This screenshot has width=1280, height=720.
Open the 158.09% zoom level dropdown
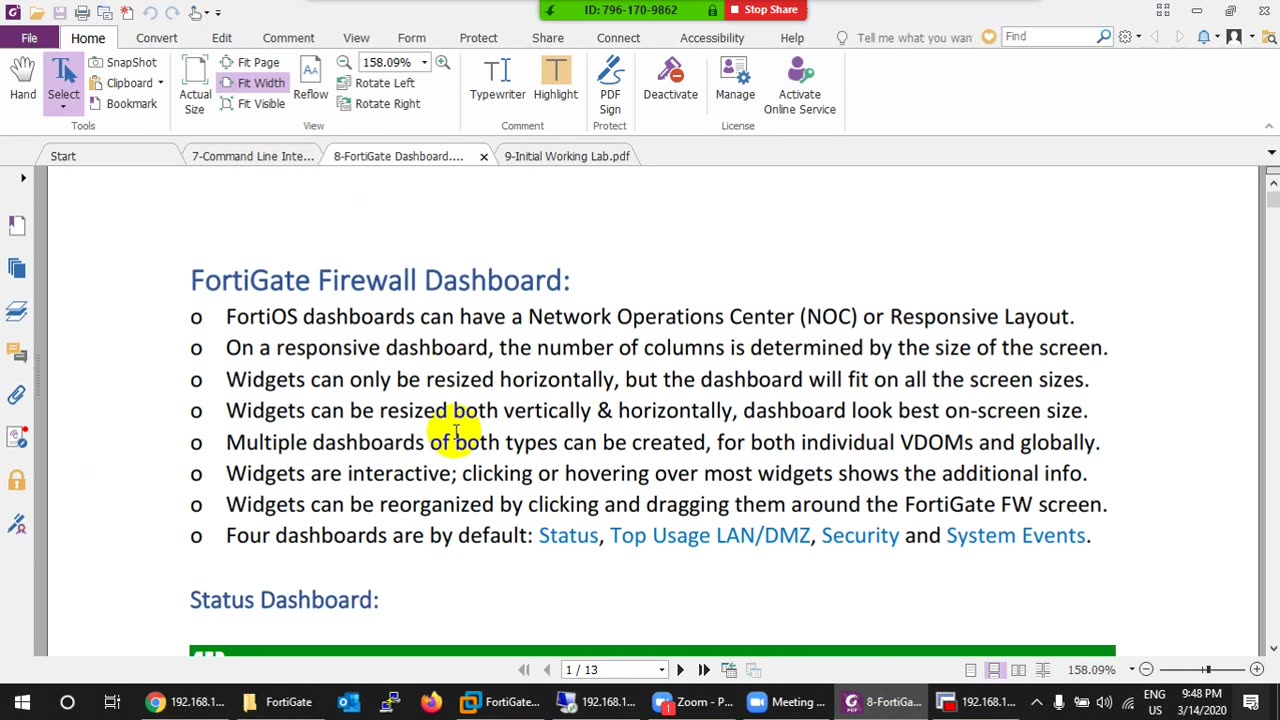click(424, 63)
